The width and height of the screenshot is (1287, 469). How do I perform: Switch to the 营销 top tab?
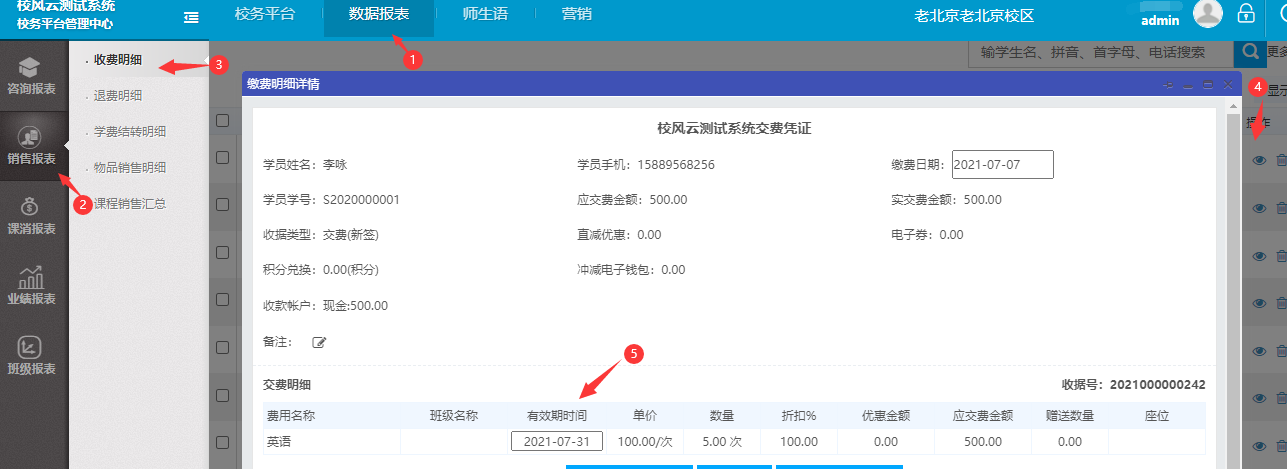coord(576,15)
